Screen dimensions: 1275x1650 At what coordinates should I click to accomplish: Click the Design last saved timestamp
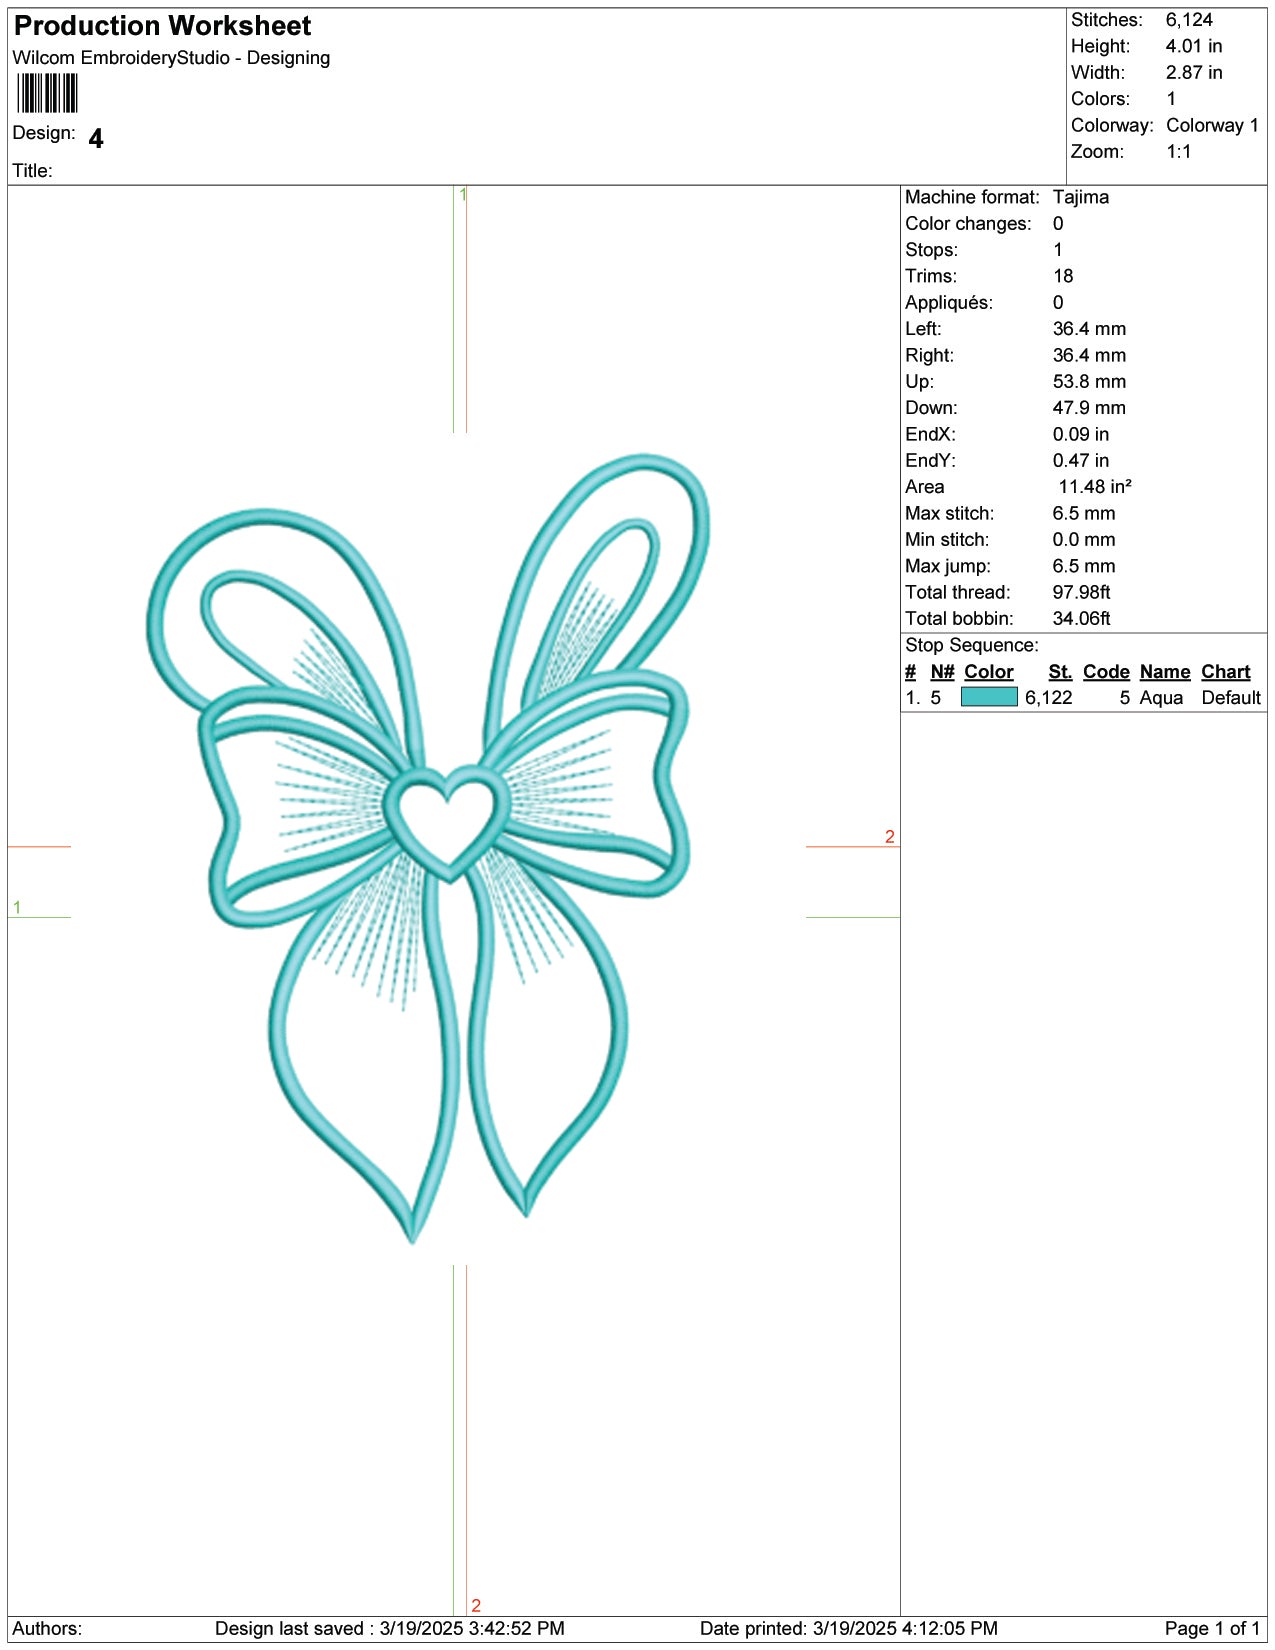pos(389,1628)
